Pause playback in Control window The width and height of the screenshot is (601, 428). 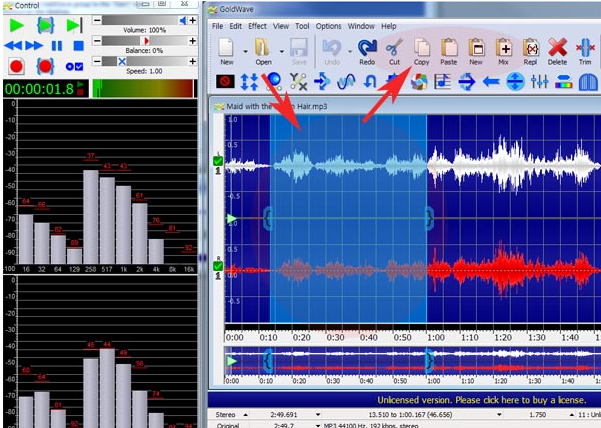click(57, 46)
